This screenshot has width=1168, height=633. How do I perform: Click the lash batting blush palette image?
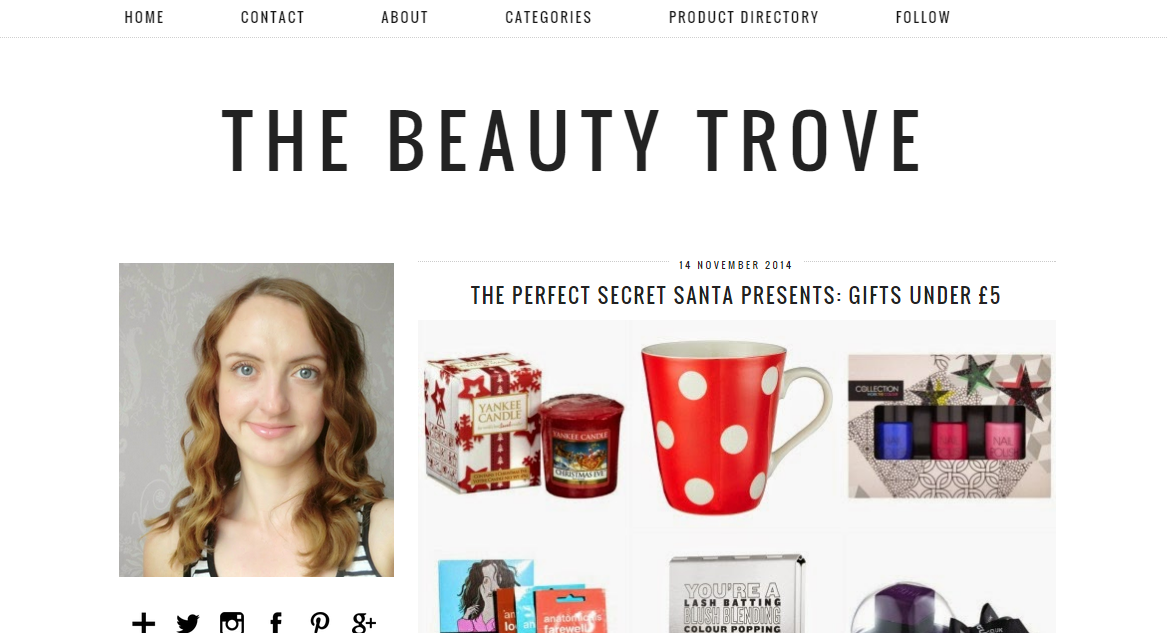pyautogui.click(x=737, y=594)
